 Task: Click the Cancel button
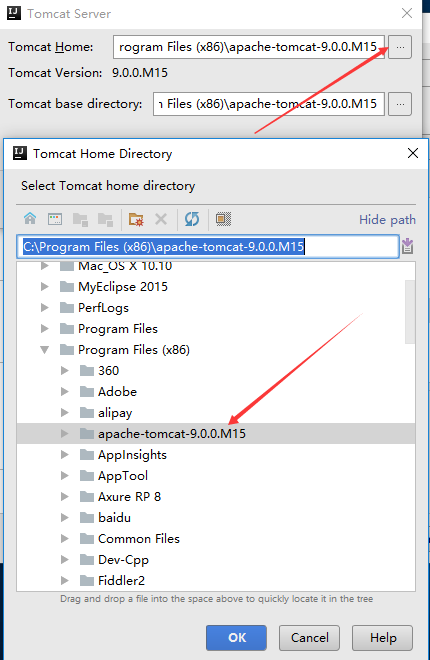[309, 638]
